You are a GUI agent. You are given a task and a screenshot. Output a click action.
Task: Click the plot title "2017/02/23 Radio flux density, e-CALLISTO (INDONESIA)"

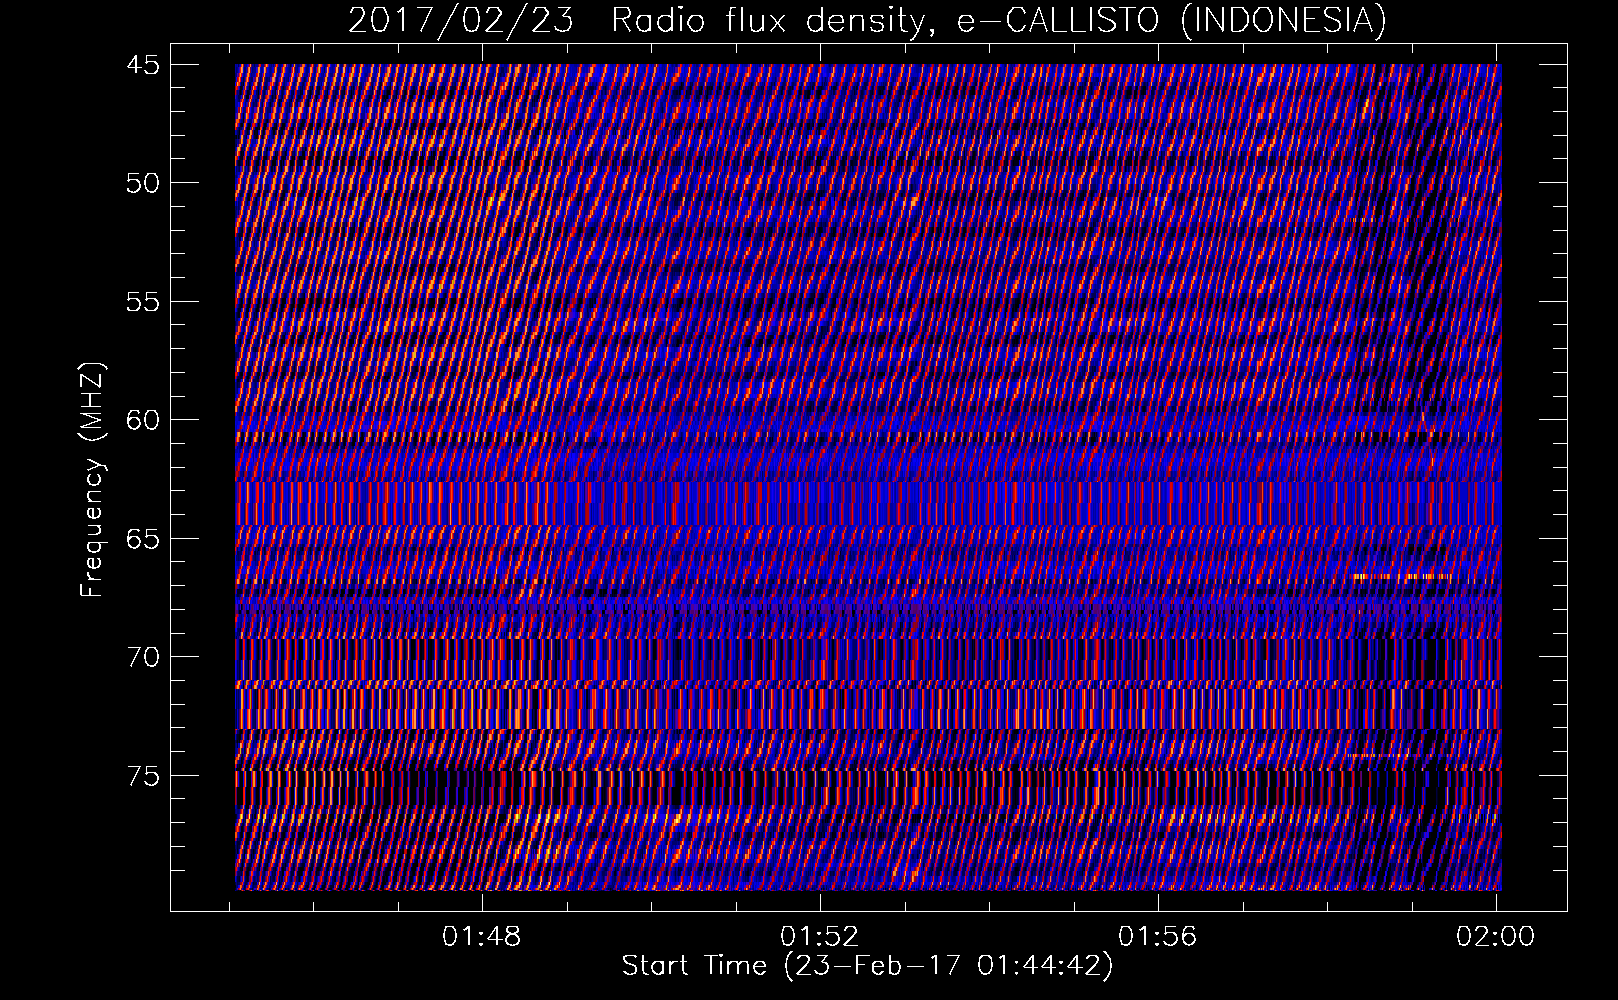click(x=867, y=20)
